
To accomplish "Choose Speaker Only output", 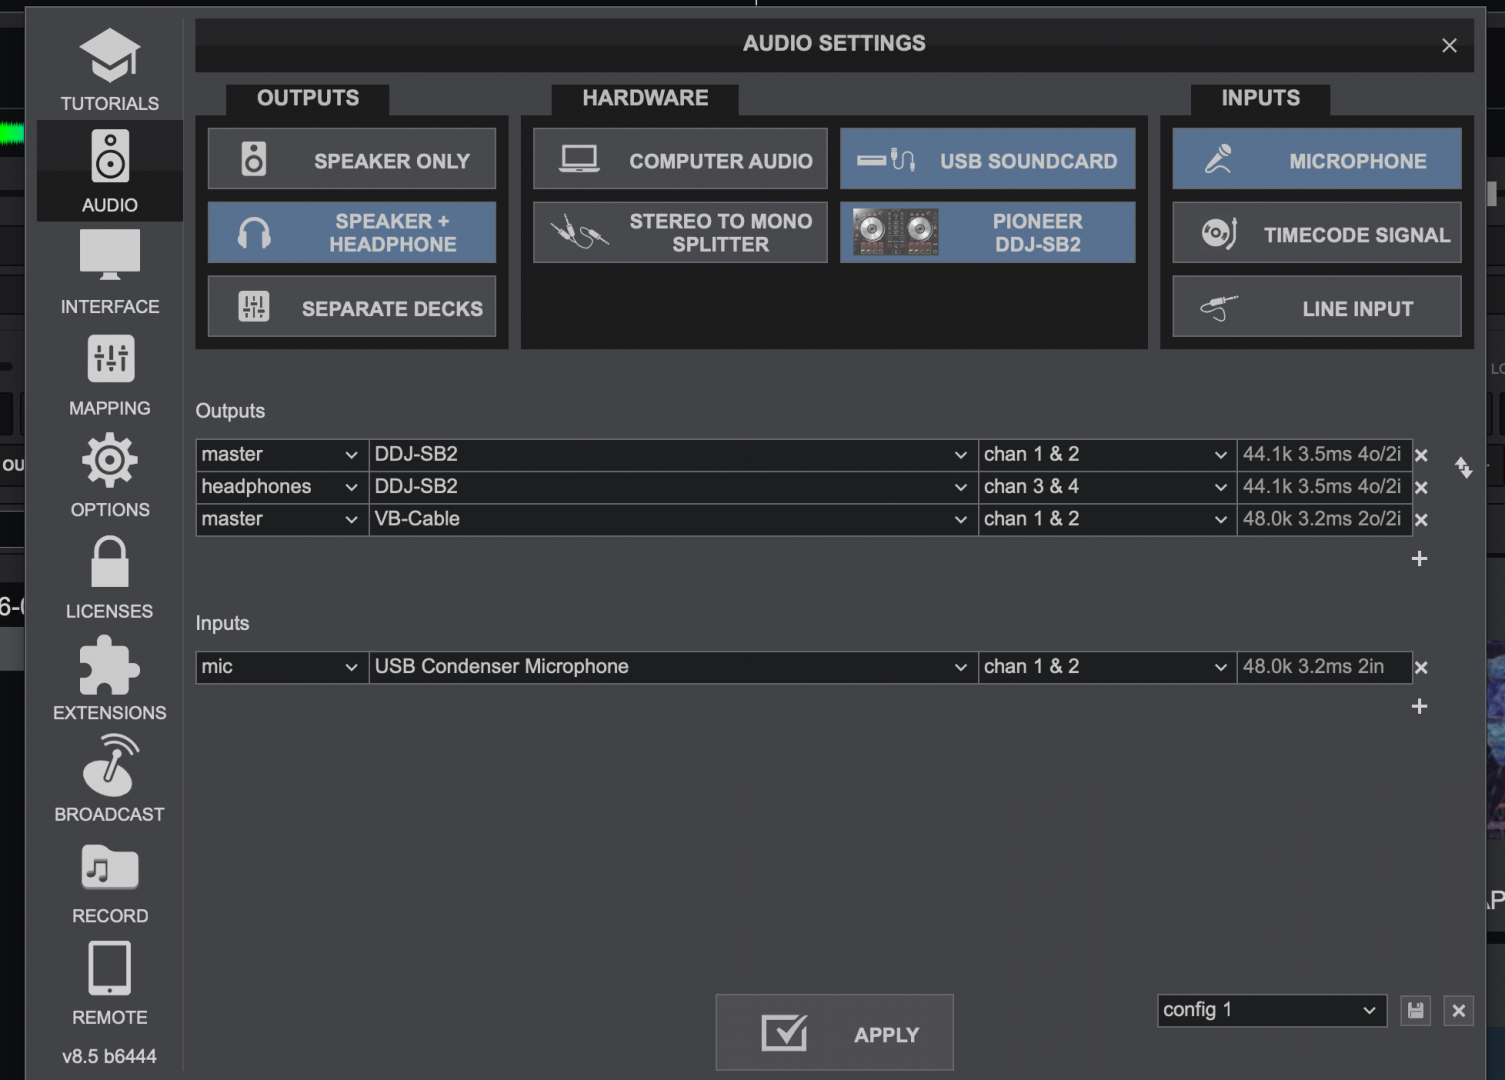I will (352, 159).
